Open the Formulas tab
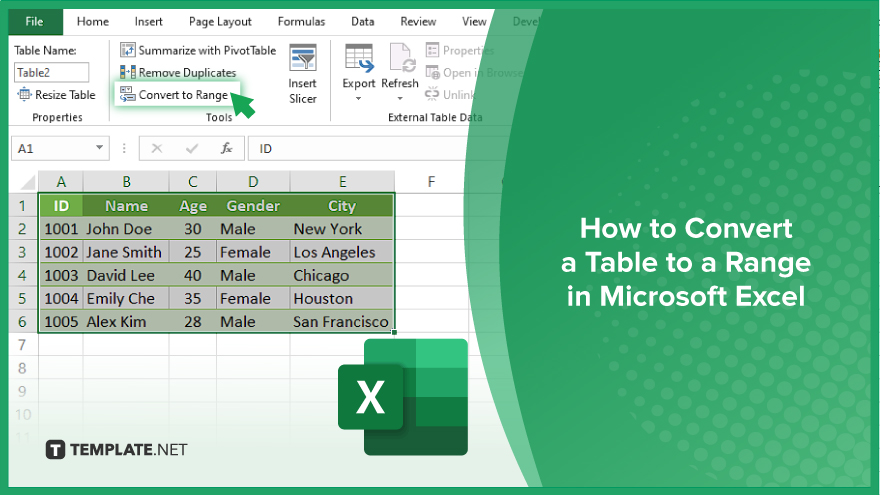The width and height of the screenshot is (880, 495). point(301,22)
